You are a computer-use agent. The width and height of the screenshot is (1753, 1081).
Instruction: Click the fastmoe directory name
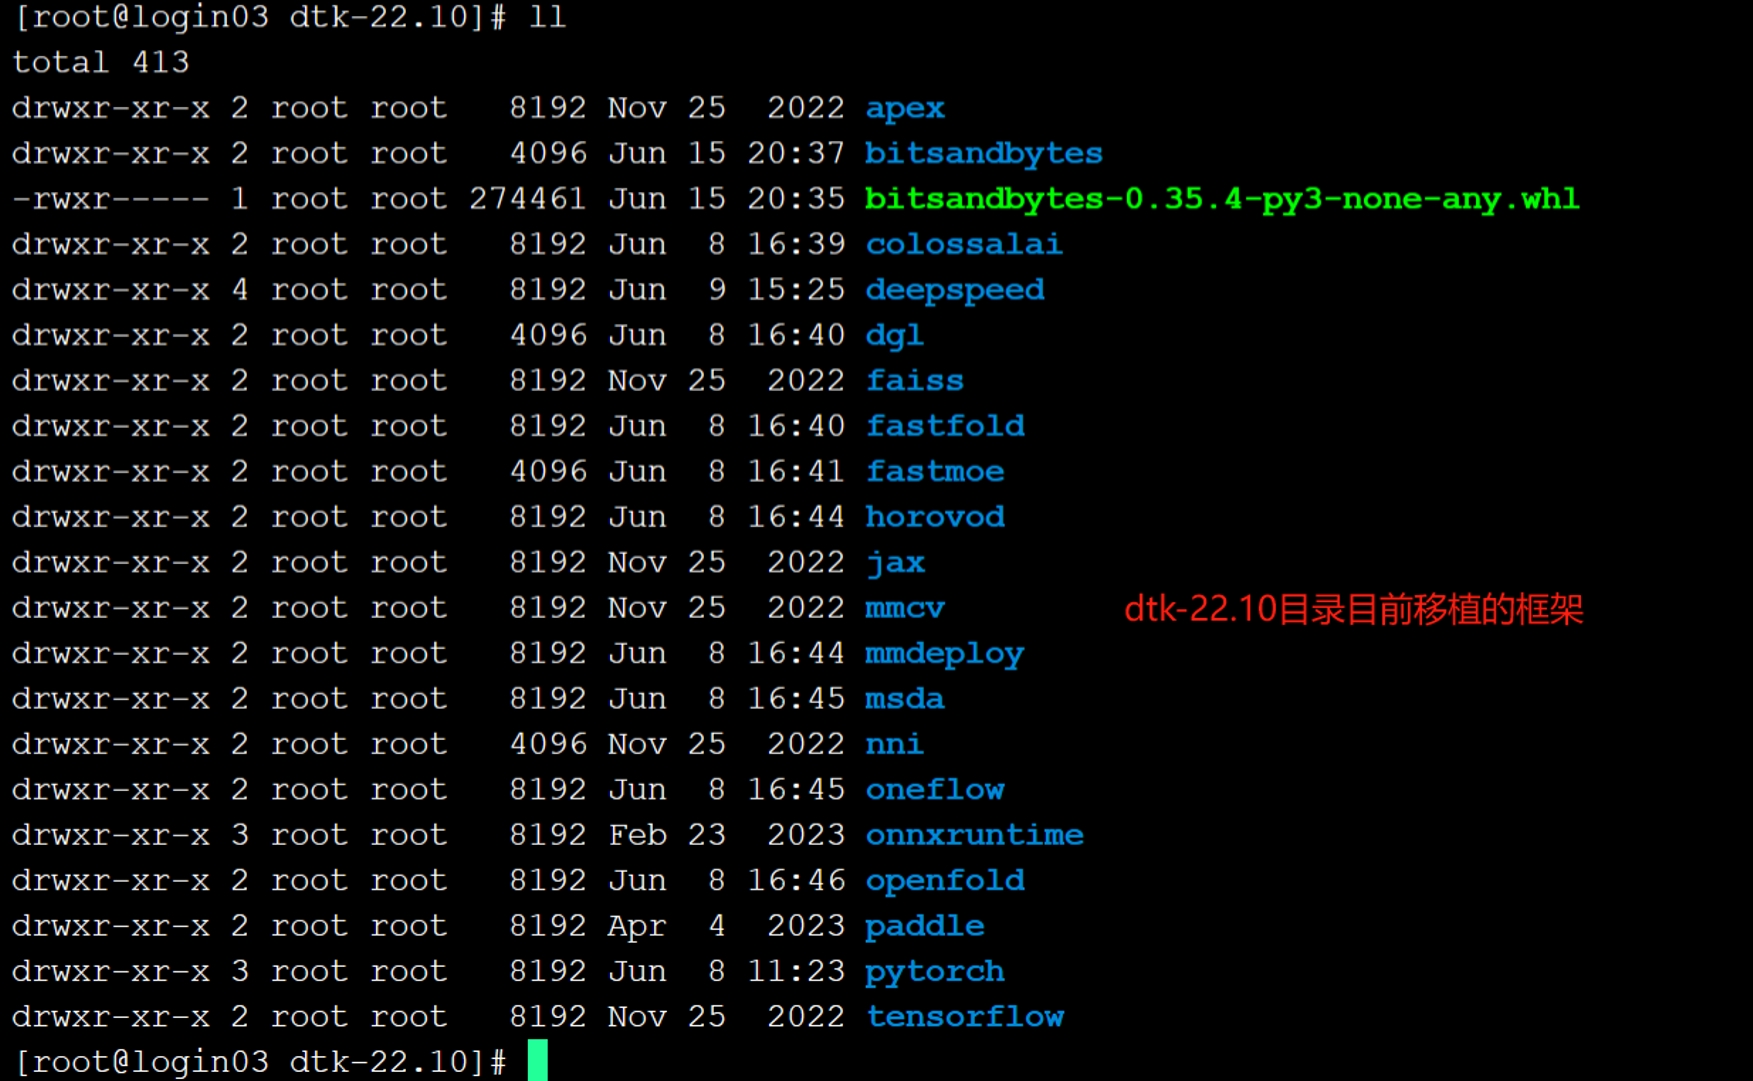pos(935,471)
